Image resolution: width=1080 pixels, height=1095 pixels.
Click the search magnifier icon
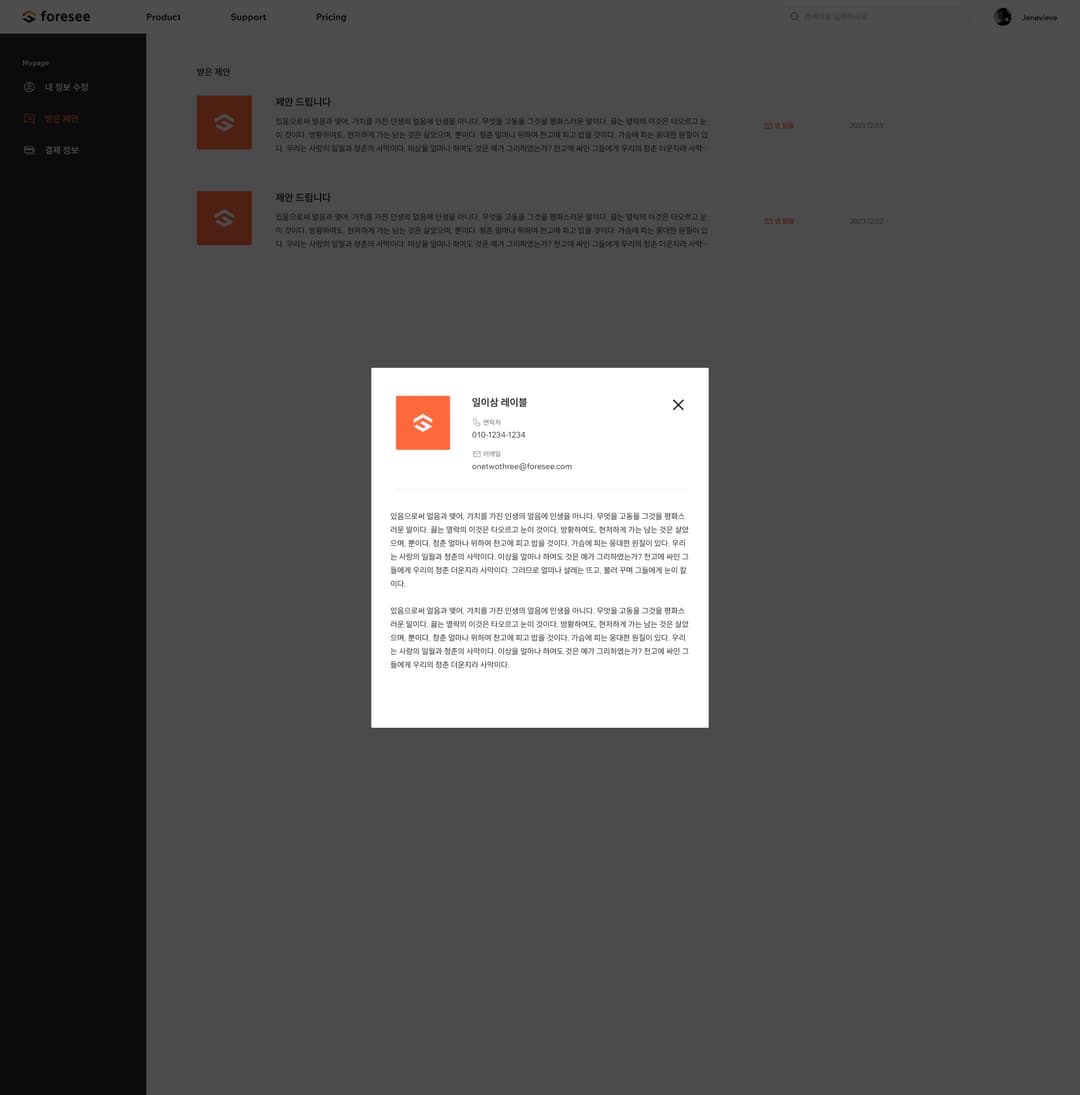tap(794, 16)
